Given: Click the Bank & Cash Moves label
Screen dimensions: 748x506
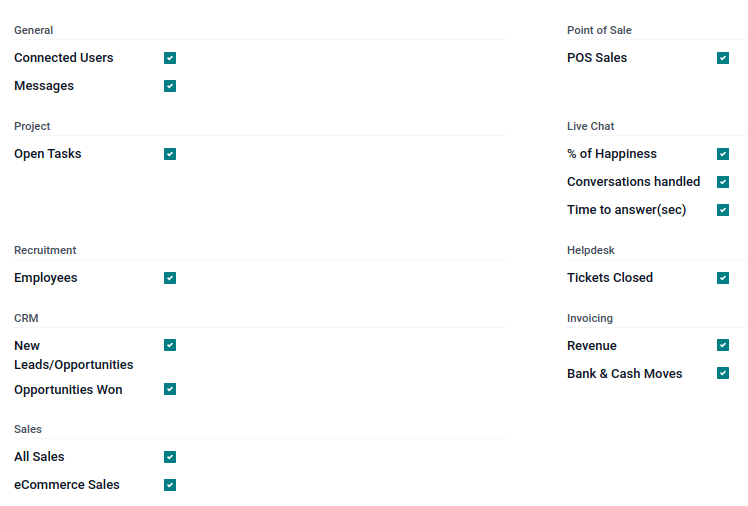Looking at the screenshot, I should click(x=624, y=374).
